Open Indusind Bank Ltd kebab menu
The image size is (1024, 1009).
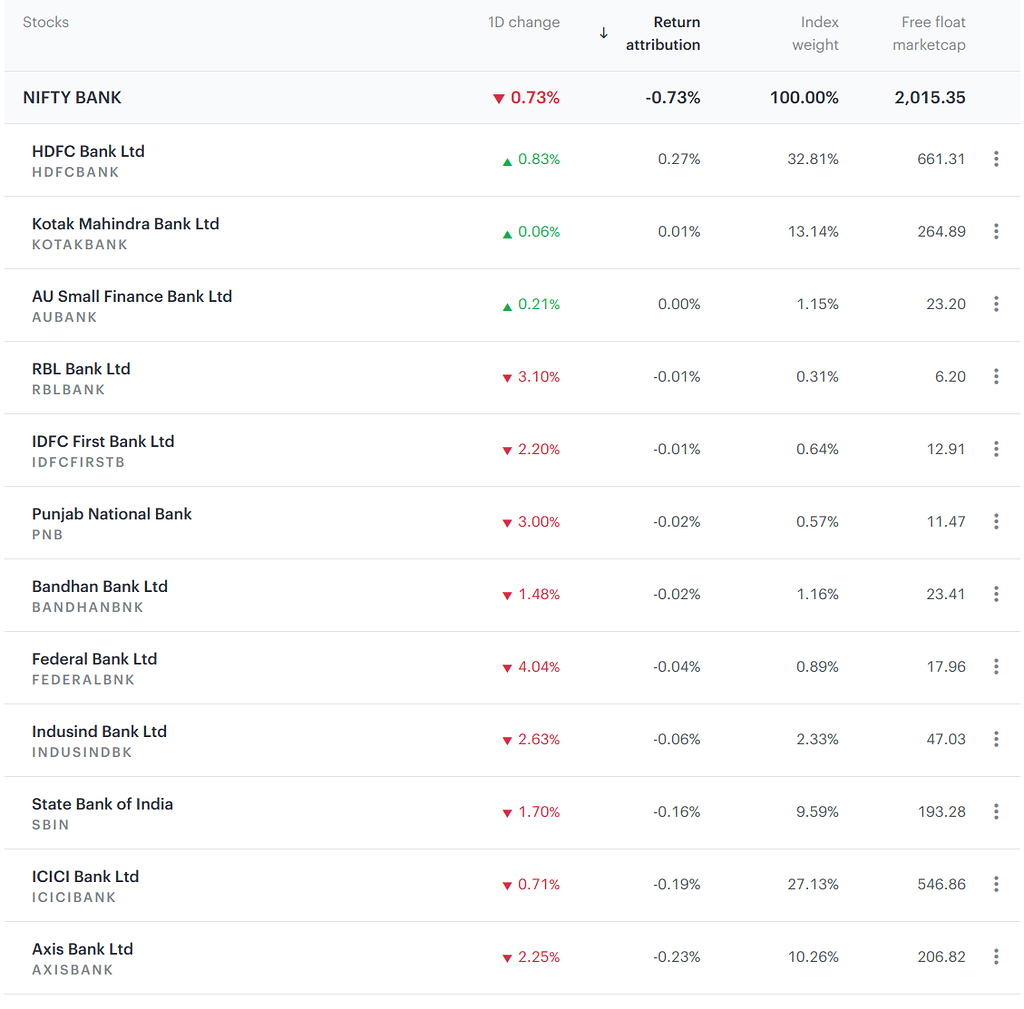996,739
